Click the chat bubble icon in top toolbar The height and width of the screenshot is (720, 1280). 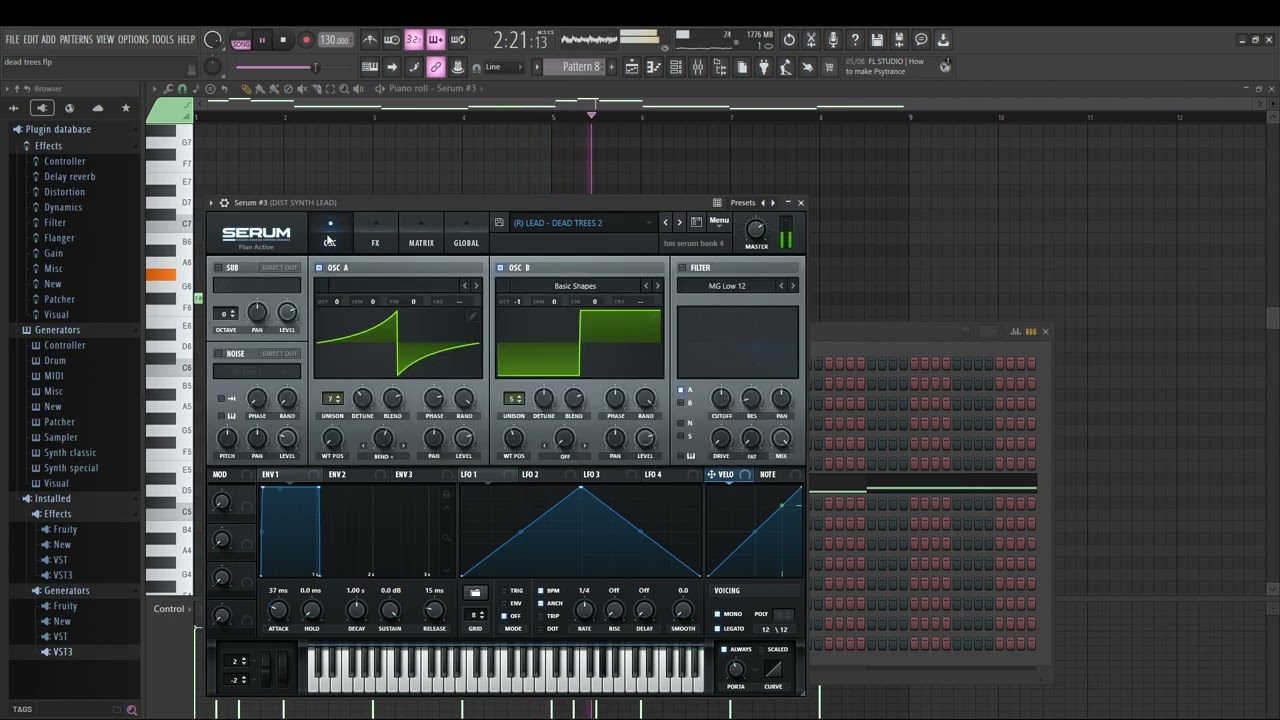click(921, 40)
